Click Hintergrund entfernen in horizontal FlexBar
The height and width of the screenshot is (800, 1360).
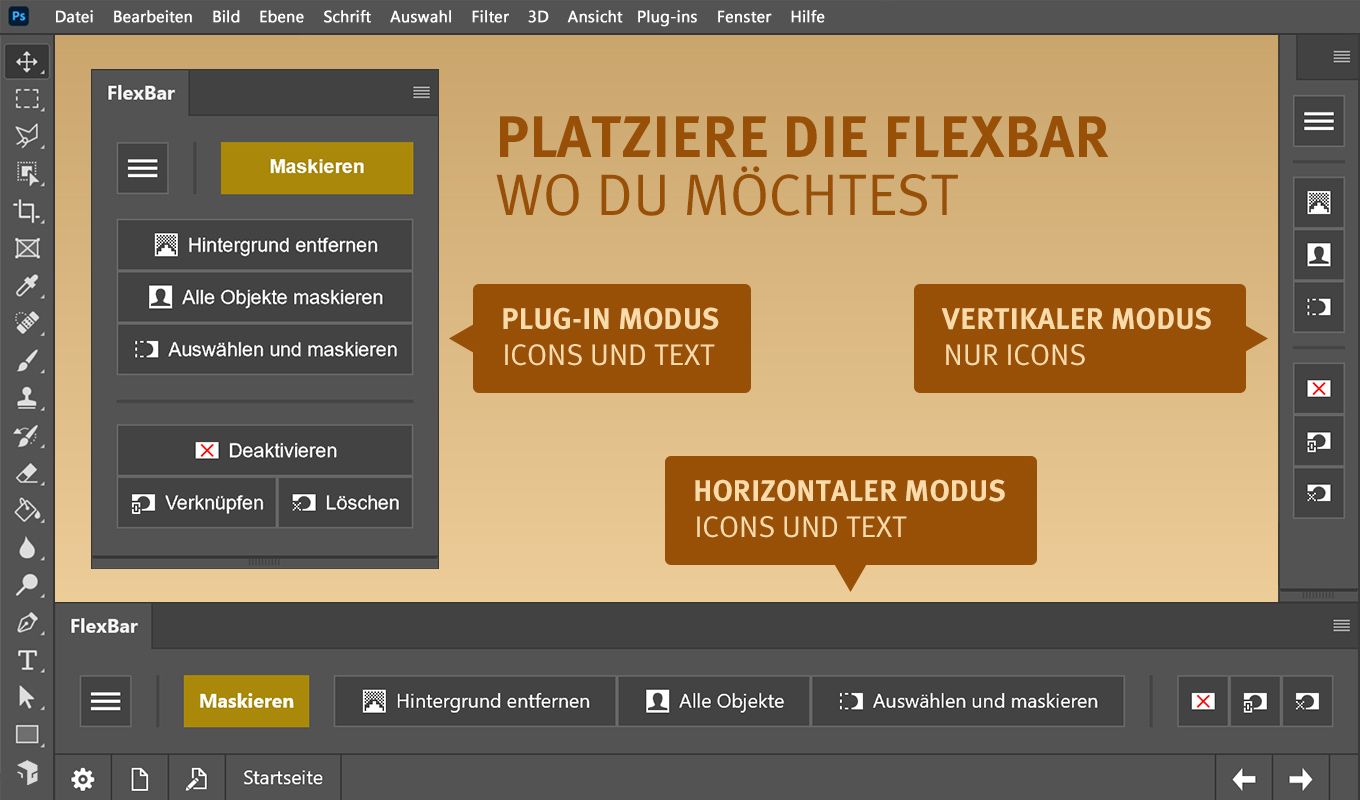pyautogui.click(x=475, y=701)
